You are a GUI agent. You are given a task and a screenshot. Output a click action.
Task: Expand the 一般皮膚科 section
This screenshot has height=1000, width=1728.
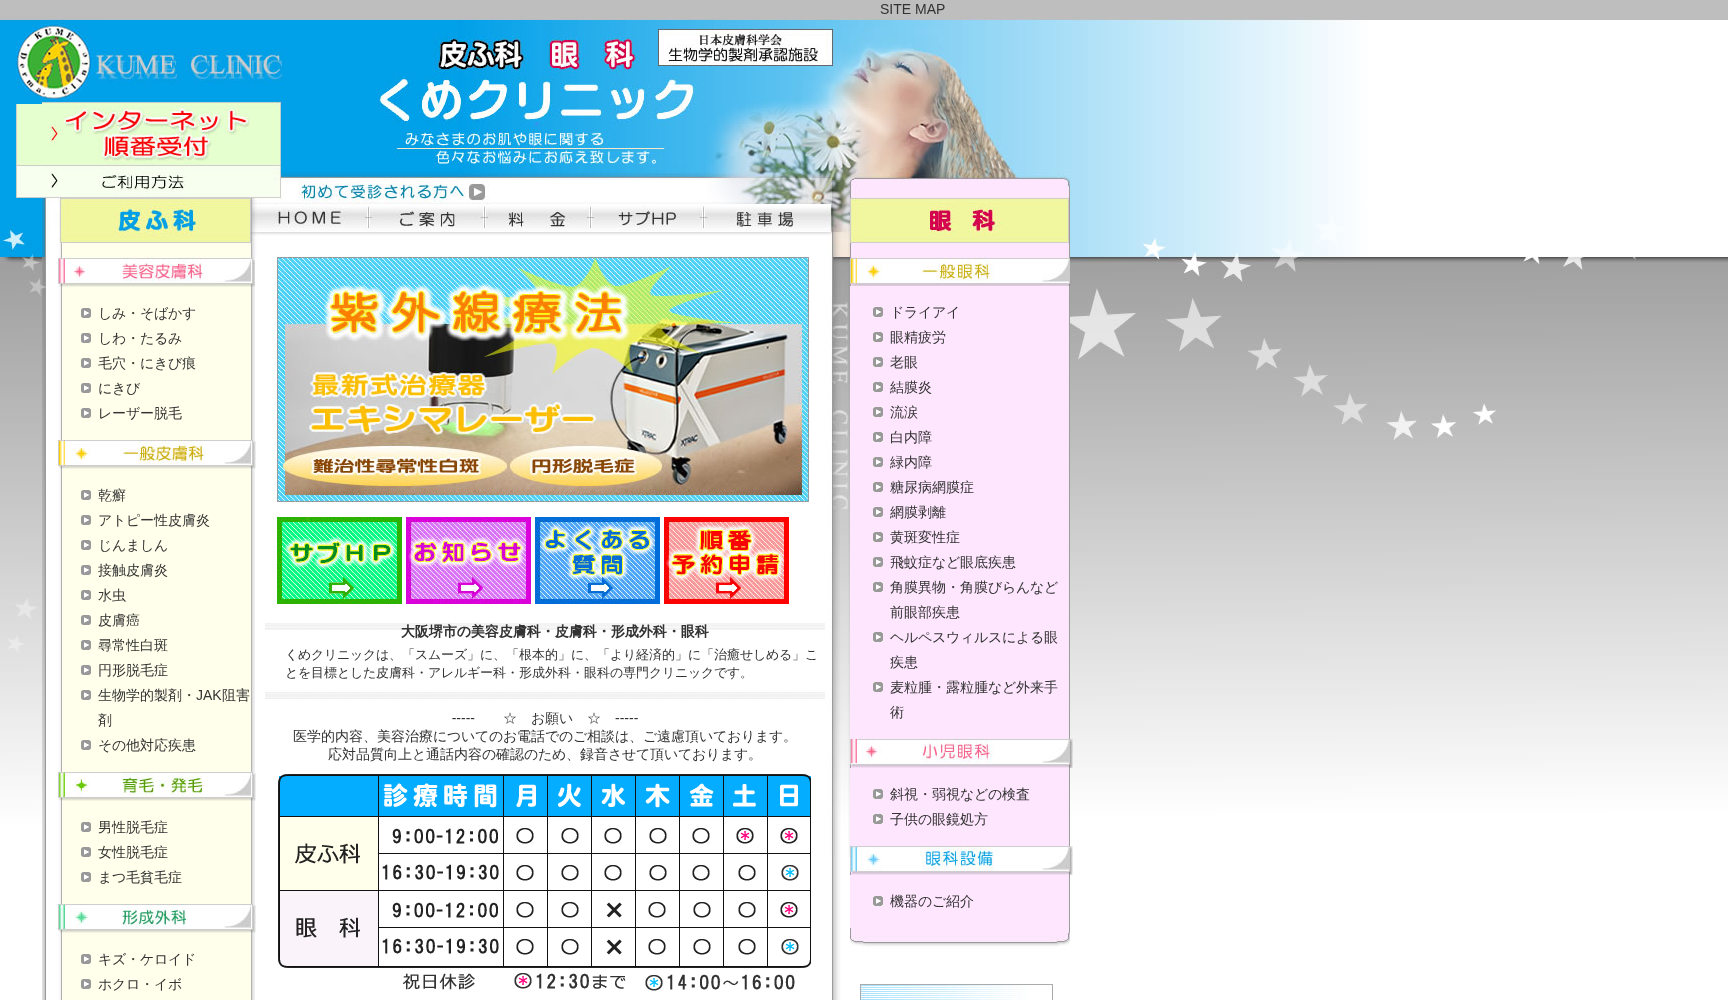tap(155, 453)
